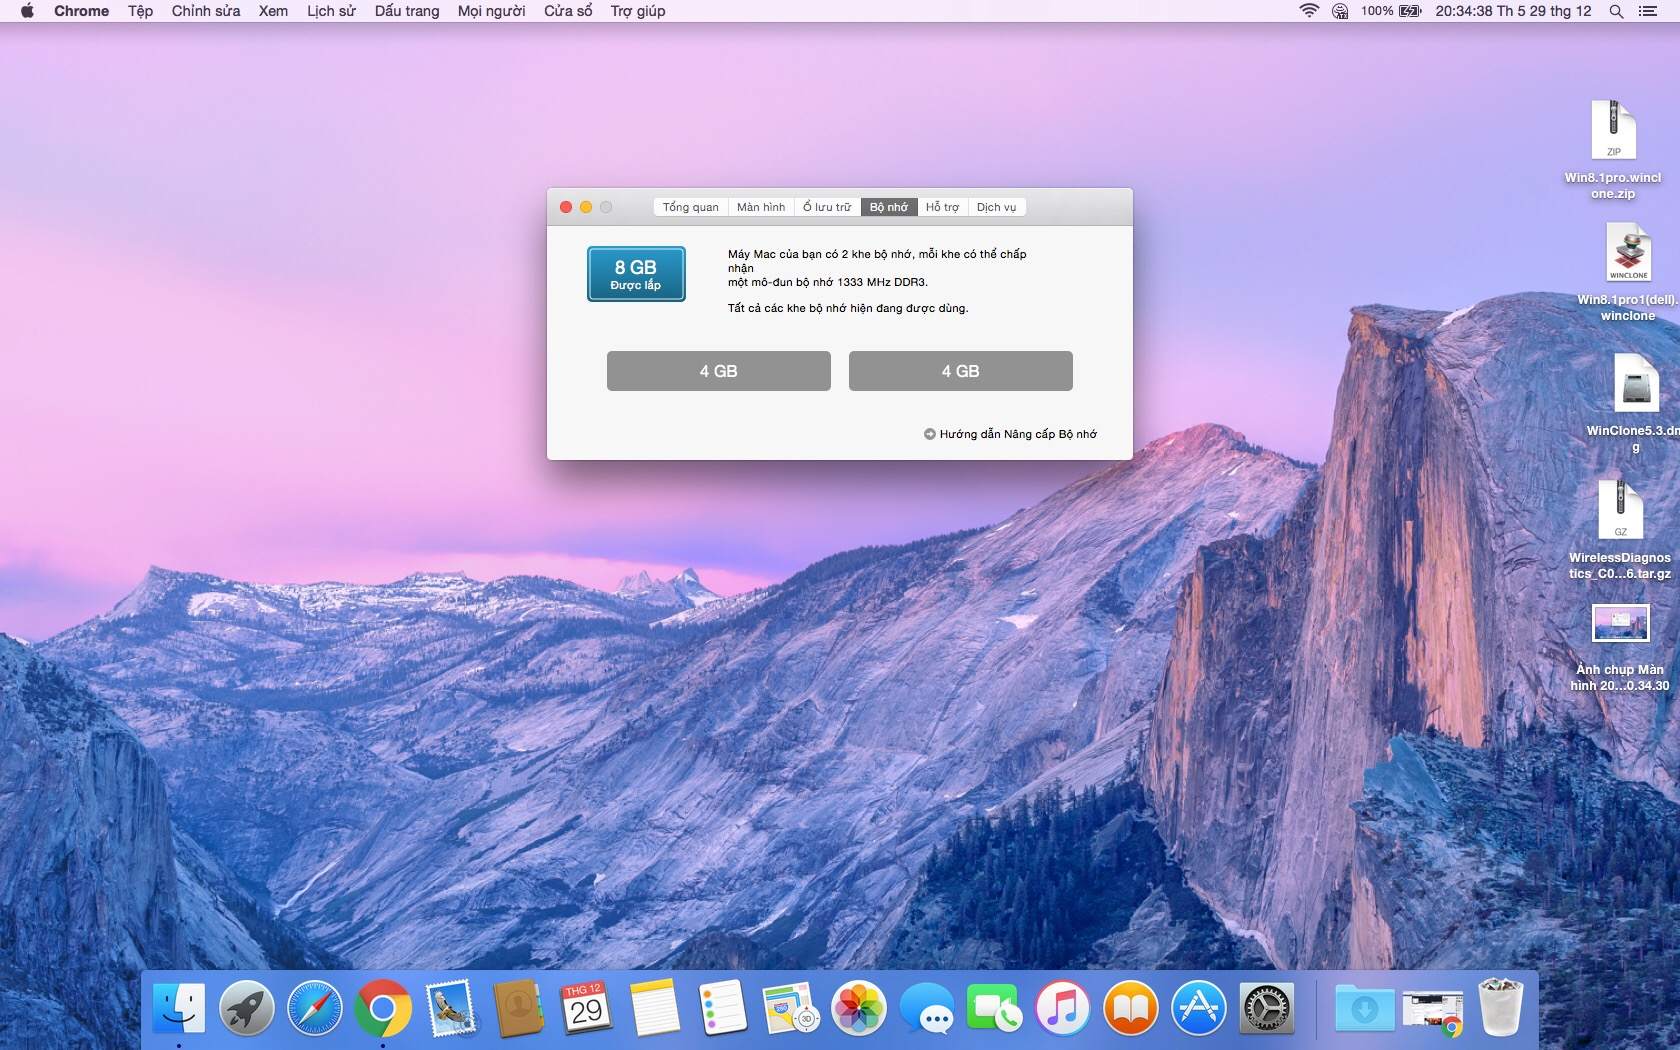Open Finder from the Dock

179,1008
